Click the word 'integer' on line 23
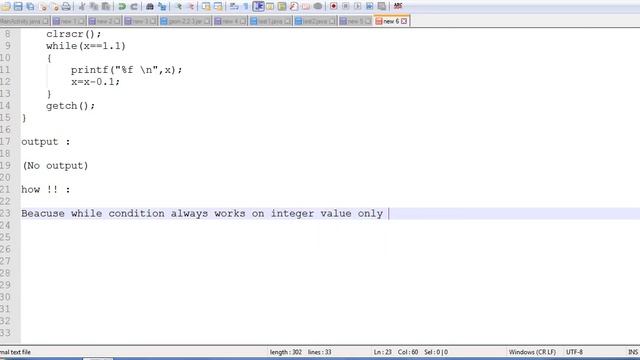 pos(292,213)
